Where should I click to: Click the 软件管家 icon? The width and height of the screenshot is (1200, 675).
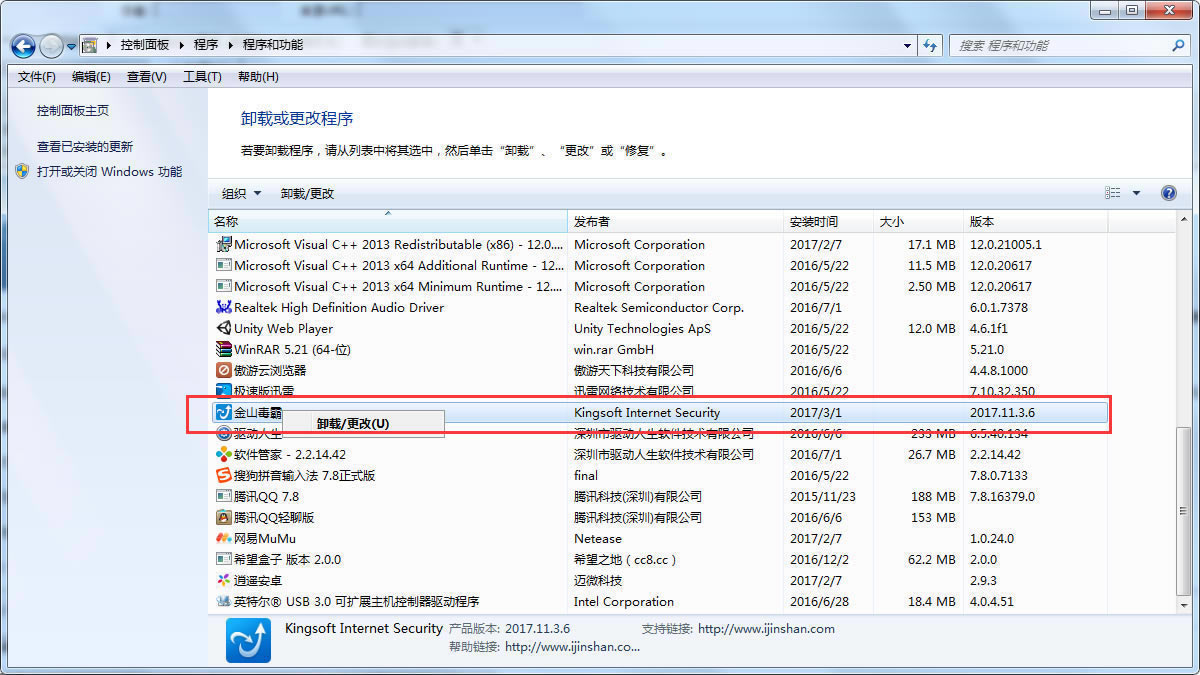tap(224, 455)
